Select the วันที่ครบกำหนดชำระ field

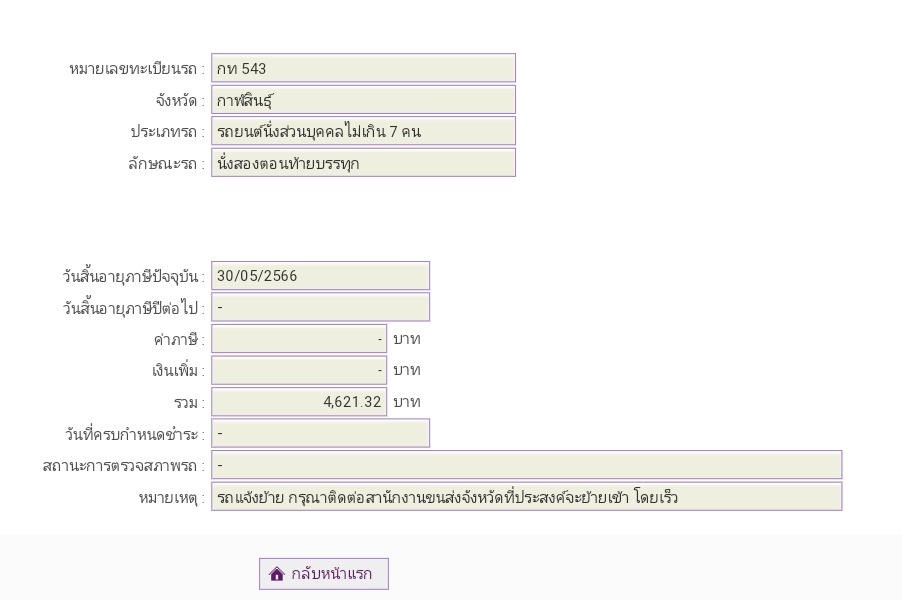coord(320,433)
